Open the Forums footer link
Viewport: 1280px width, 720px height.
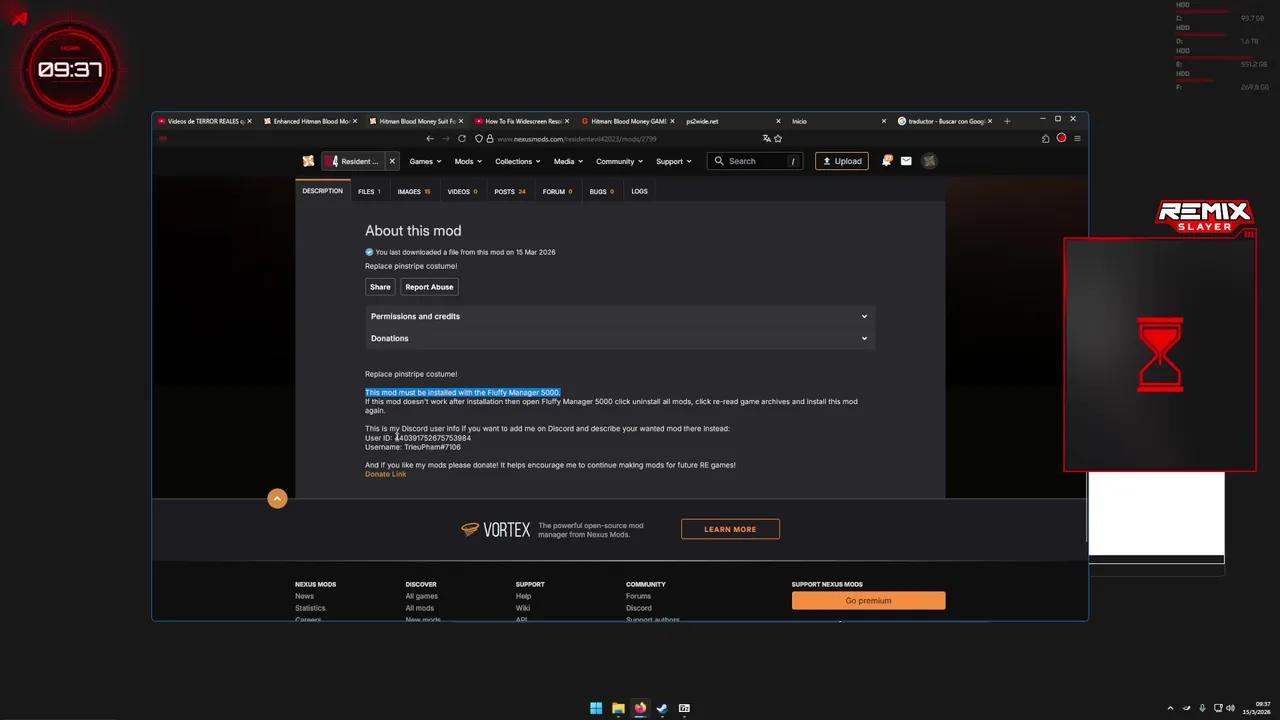coord(638,596)
